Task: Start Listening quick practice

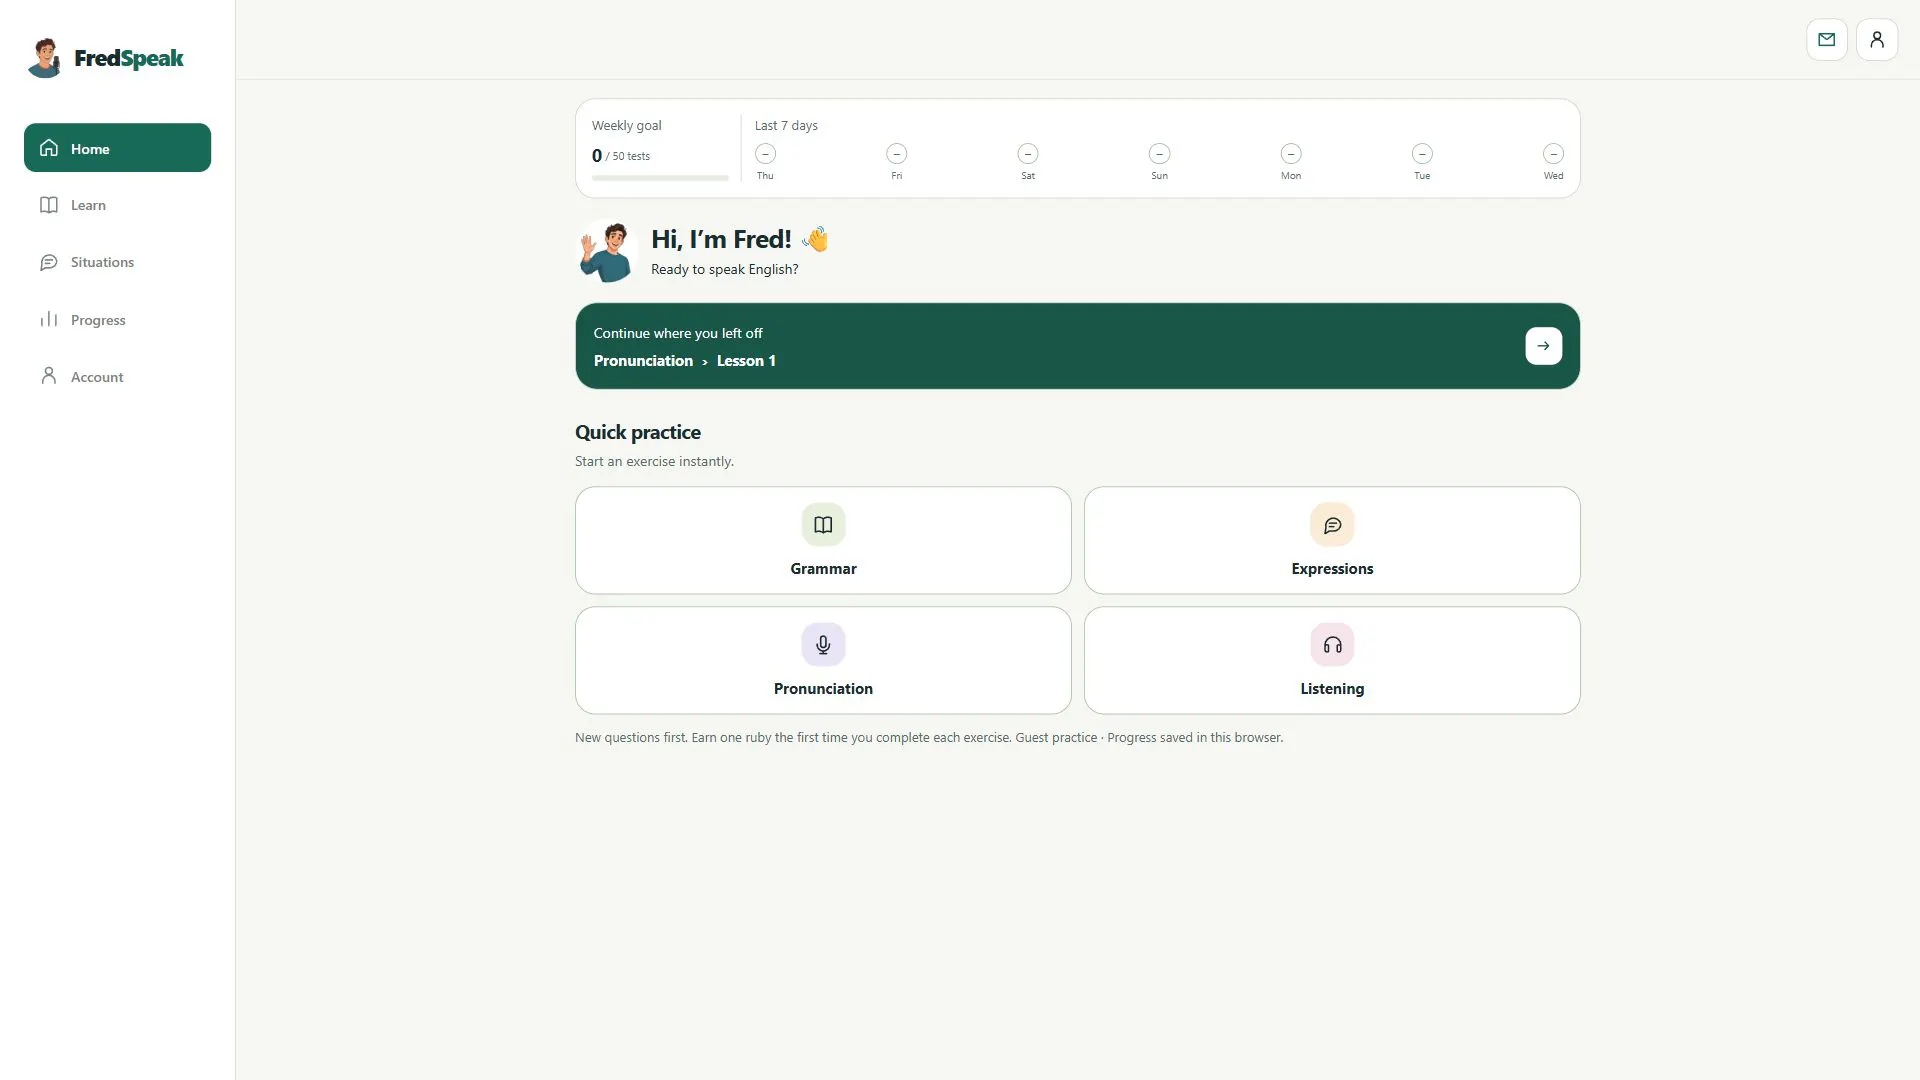Action: click(x=1332, y=660)
